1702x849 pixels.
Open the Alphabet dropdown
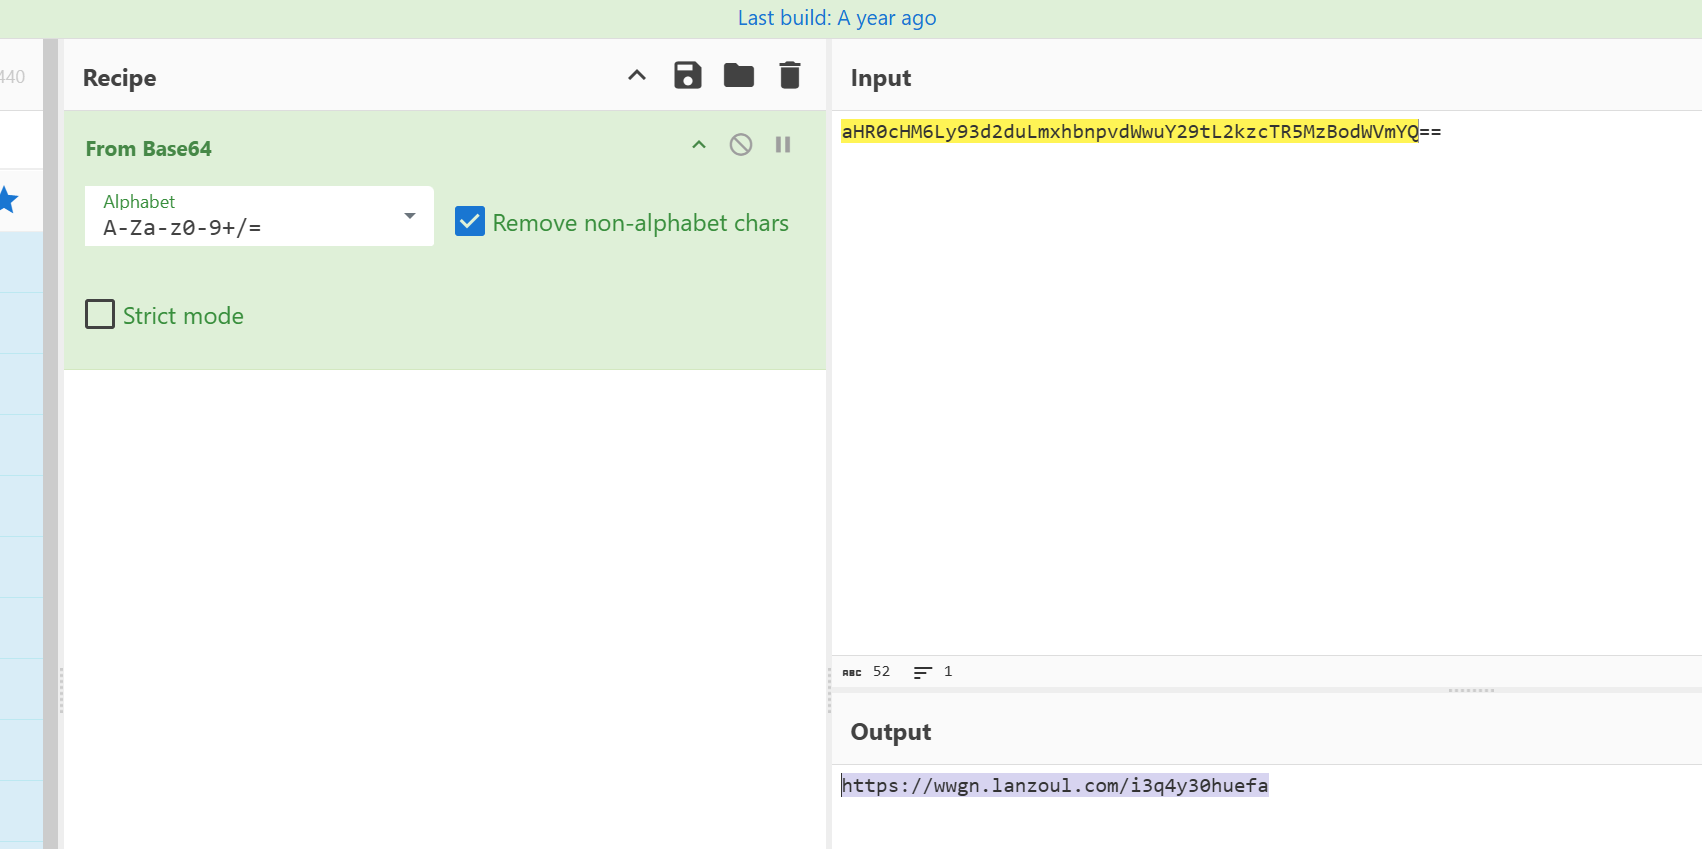(x=259, y=216)
